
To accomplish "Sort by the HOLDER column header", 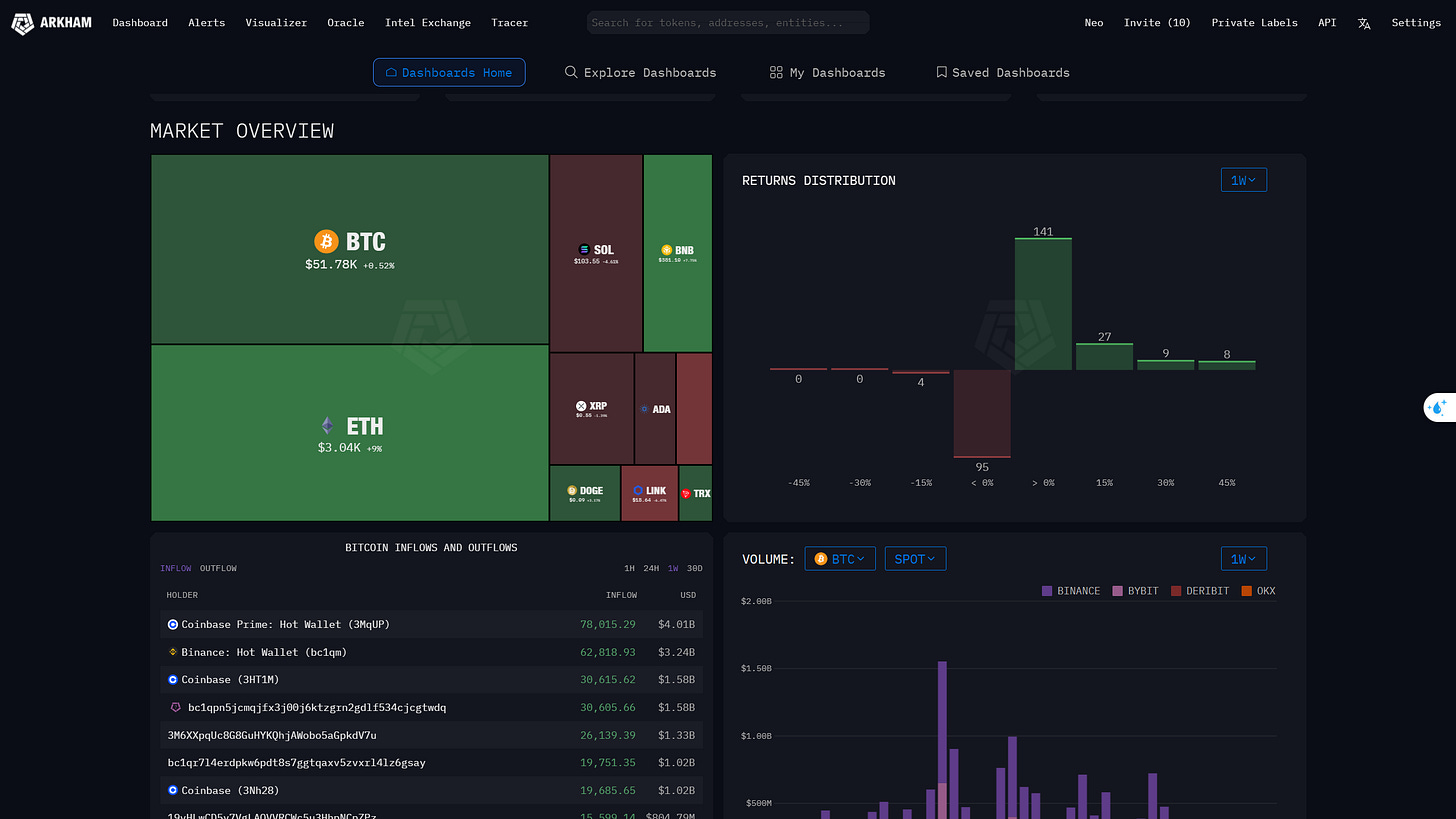I will coord(182,595).
